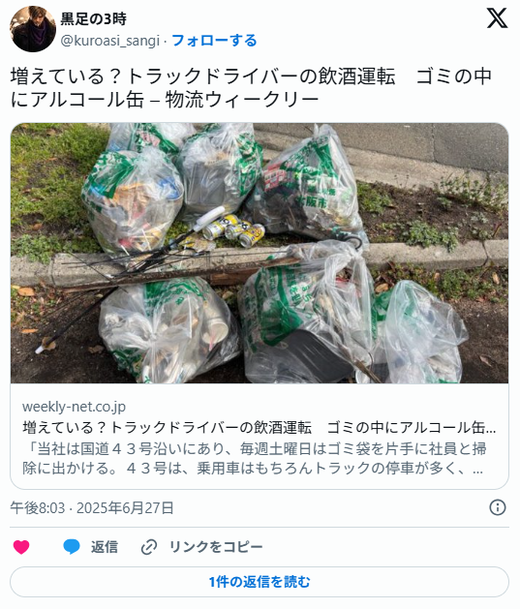Click the weekly-net.co.jp domain link
Screen dimensions: 520x609
coord(74,407)
